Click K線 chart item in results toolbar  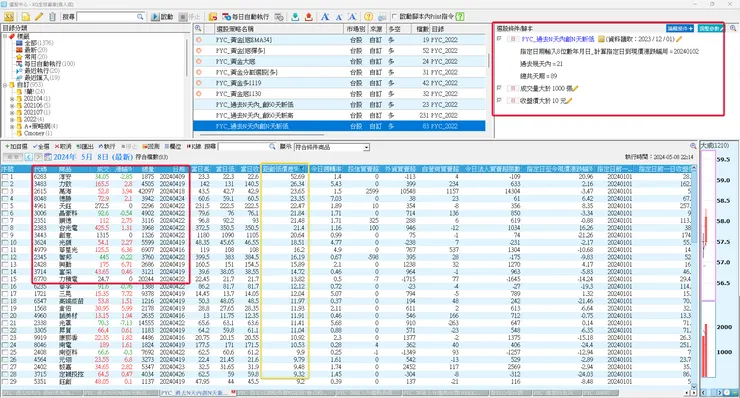[x=194, y=147]
